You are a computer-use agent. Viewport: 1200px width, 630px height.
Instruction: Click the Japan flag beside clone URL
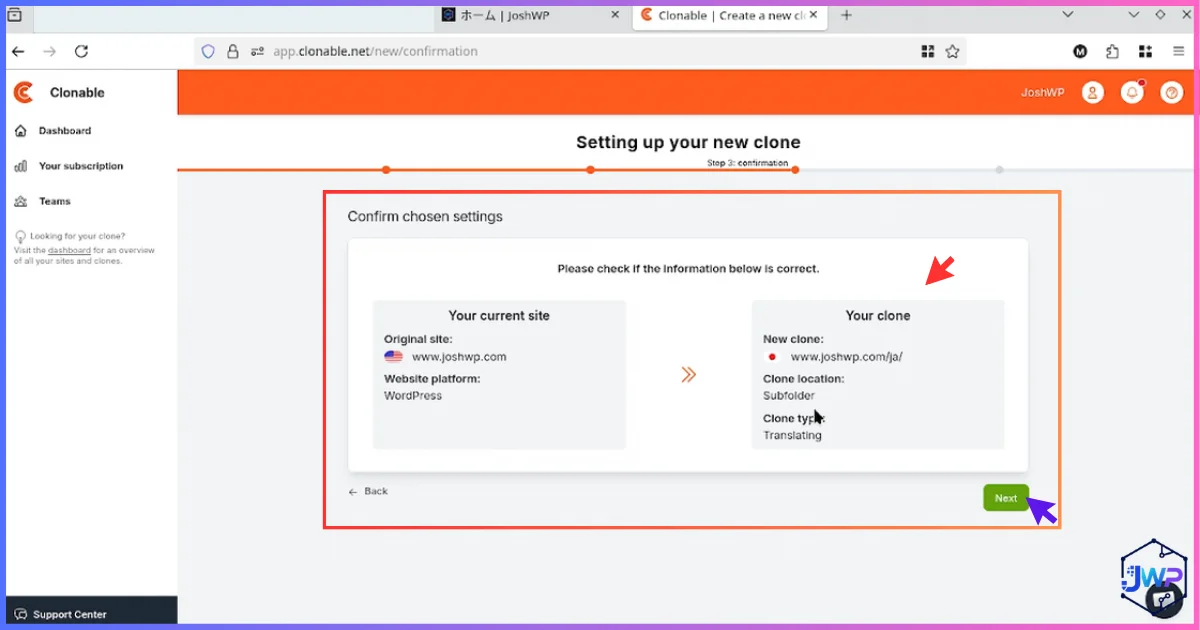(772, 356)
